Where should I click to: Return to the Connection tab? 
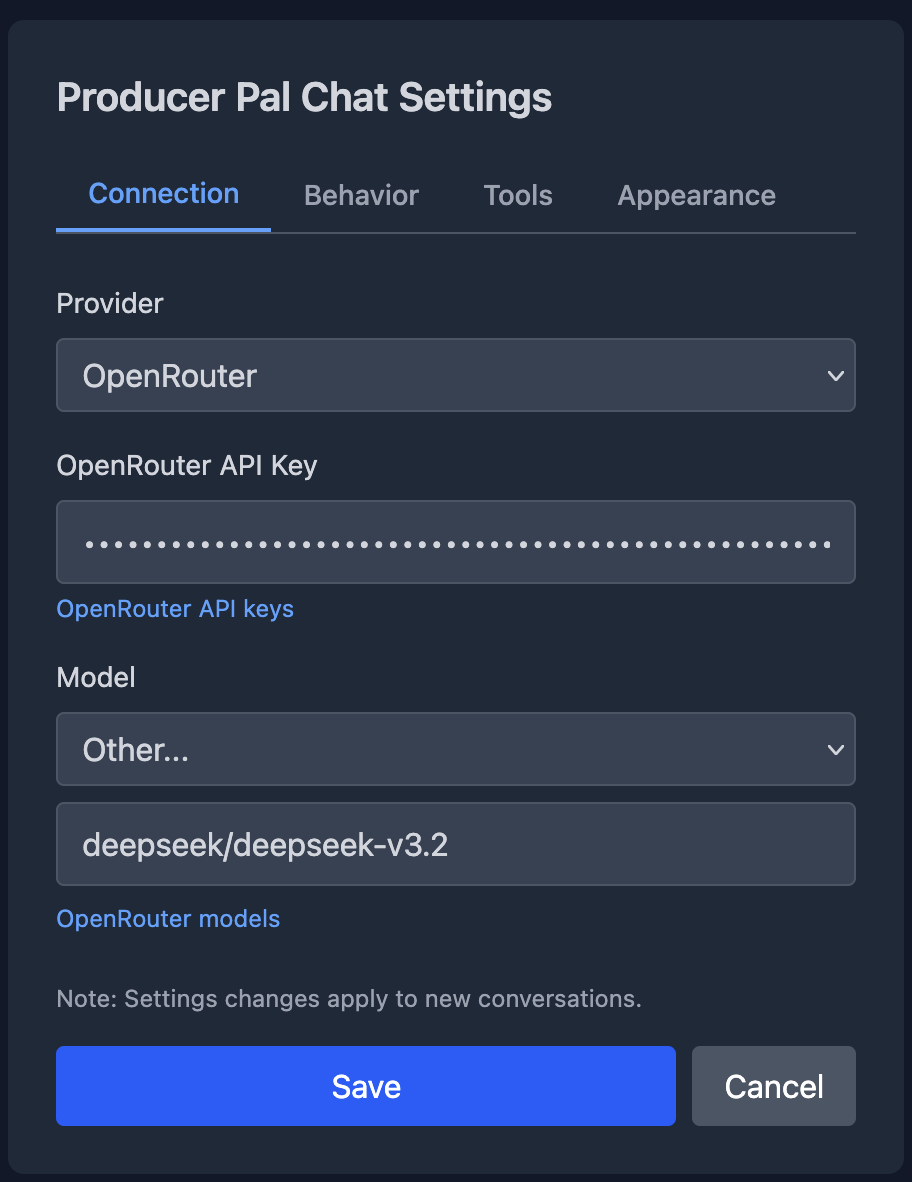point(163,195)
